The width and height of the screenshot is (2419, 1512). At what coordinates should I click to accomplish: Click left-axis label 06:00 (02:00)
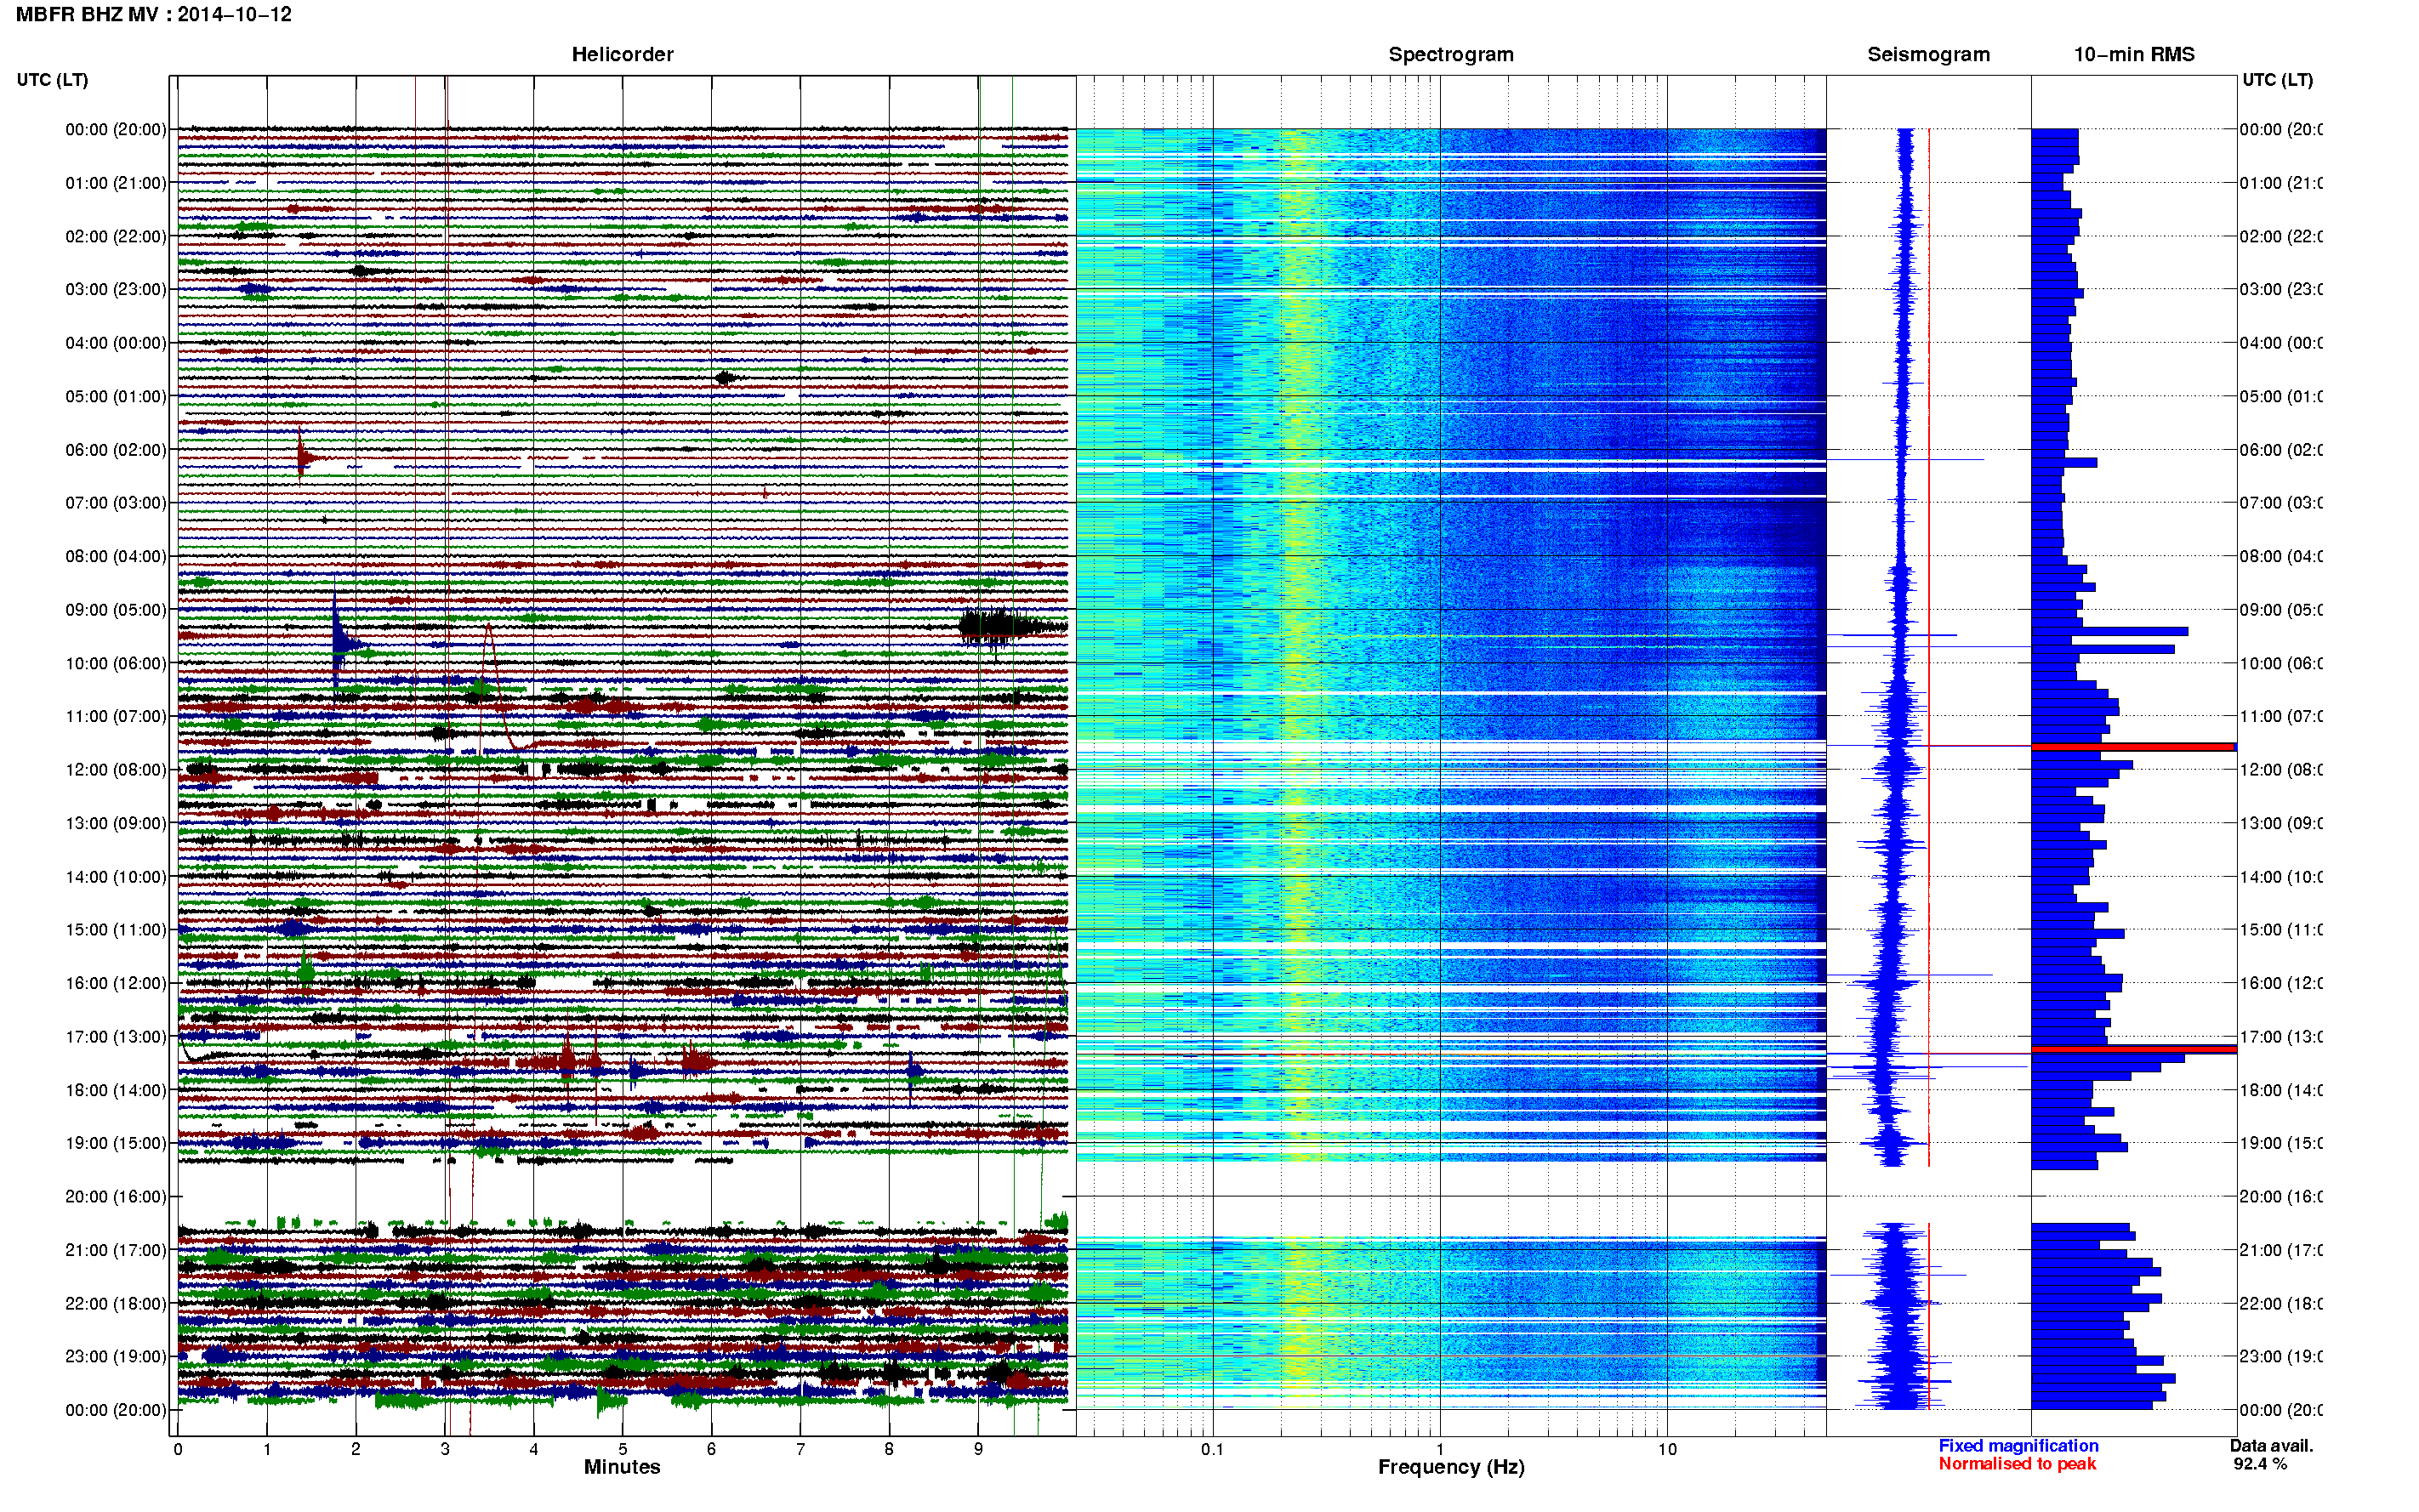coord(116,450)
